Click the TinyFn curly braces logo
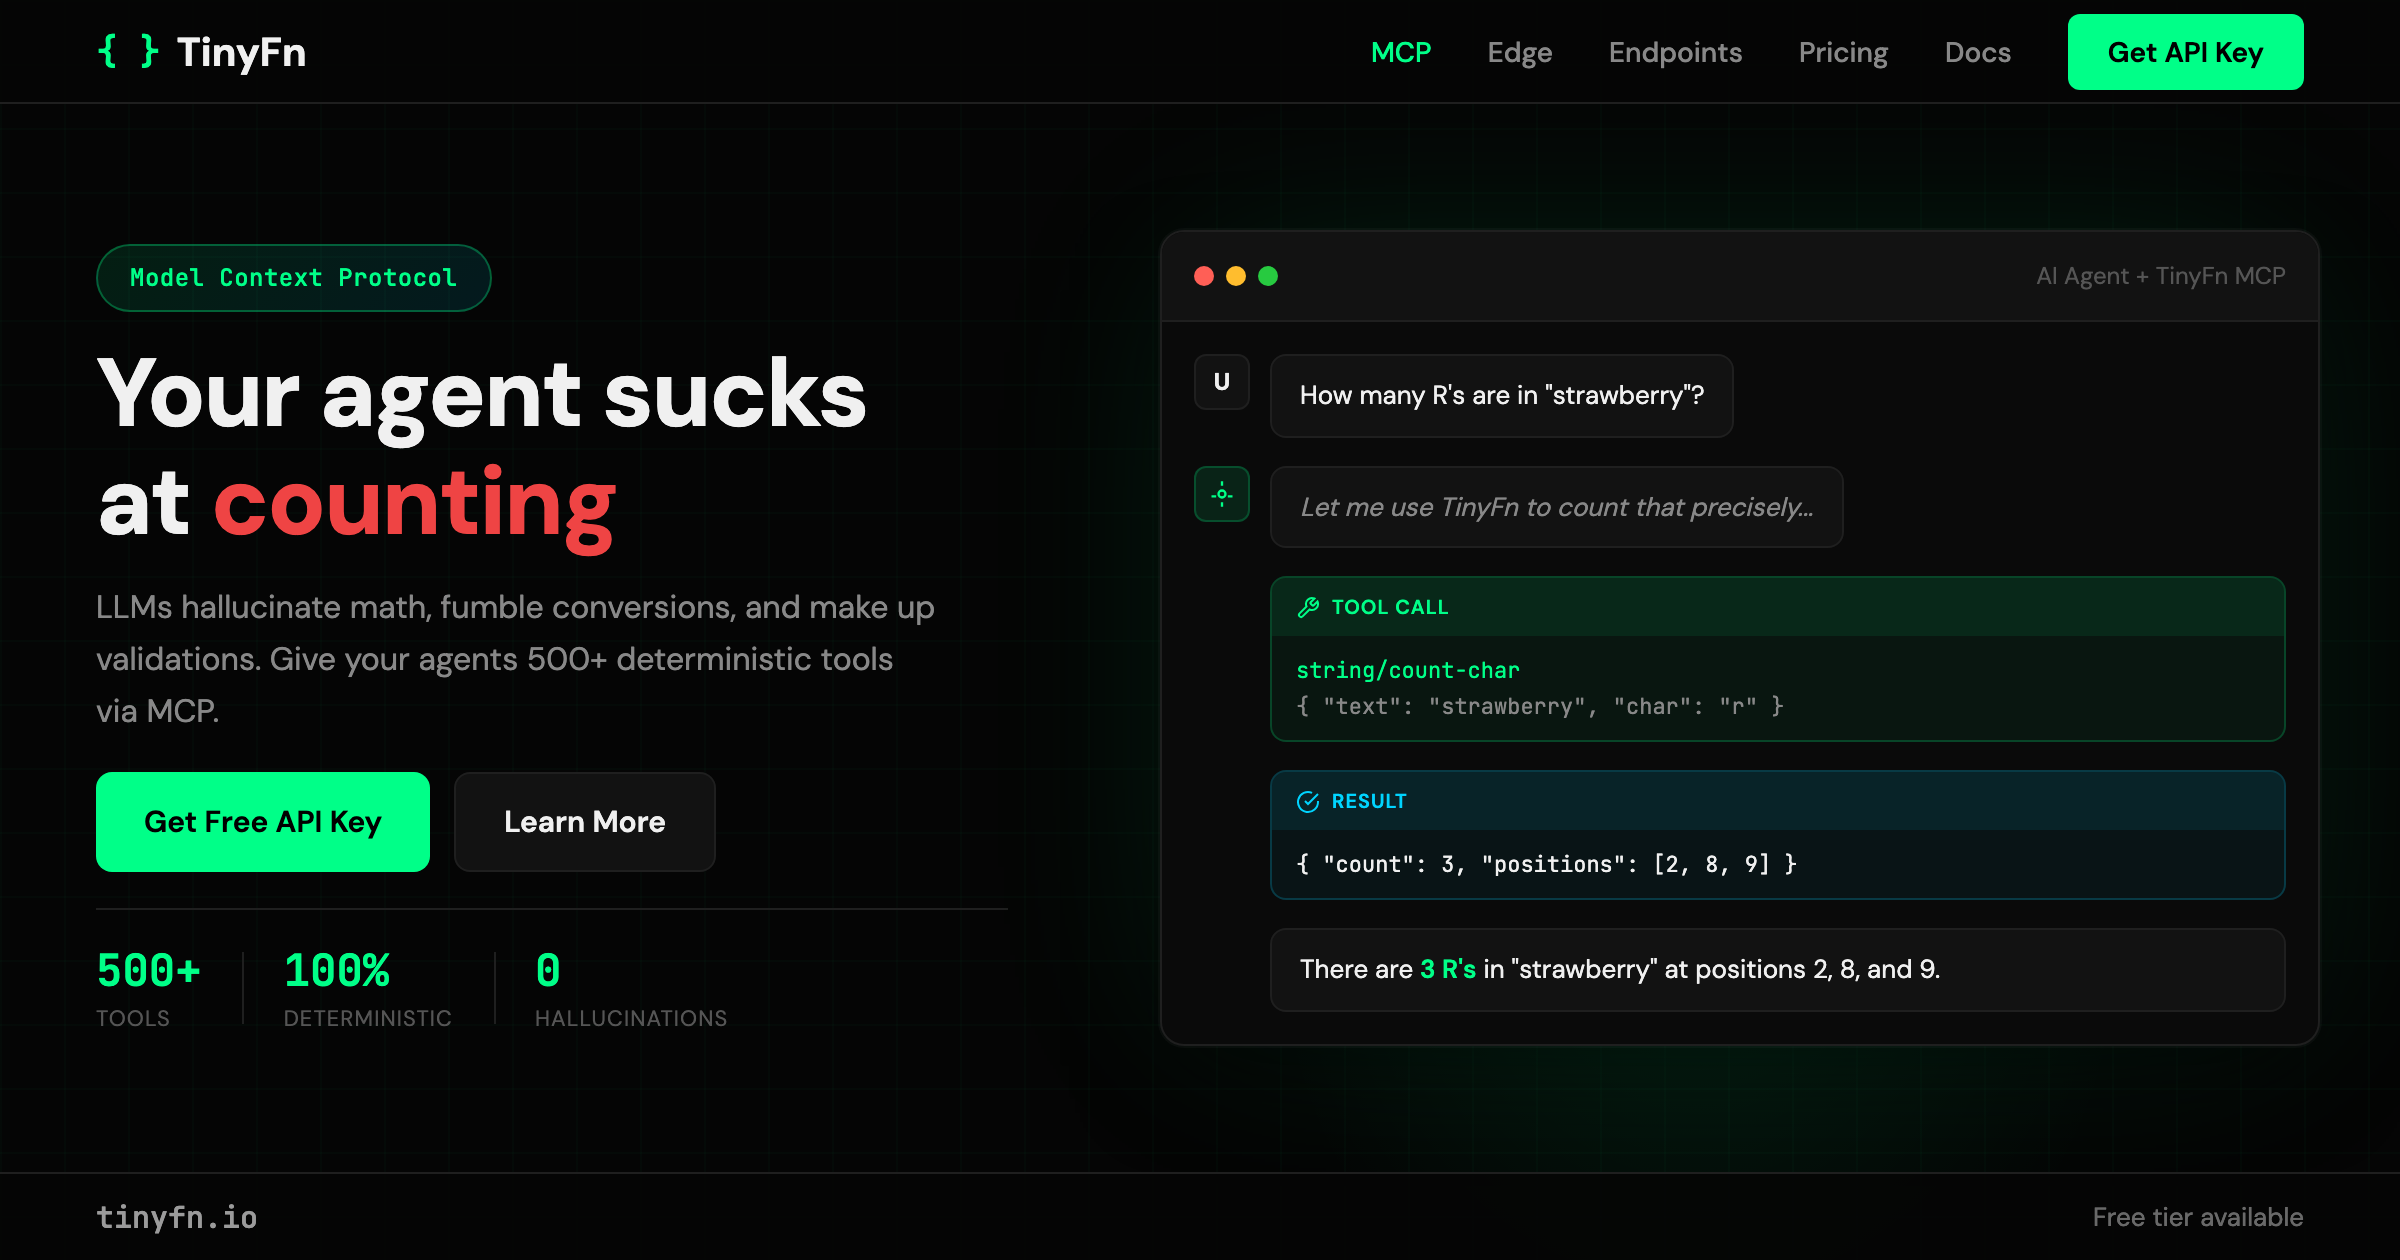This screenshot has width=2400, height=1260. (x=129, y=51)
